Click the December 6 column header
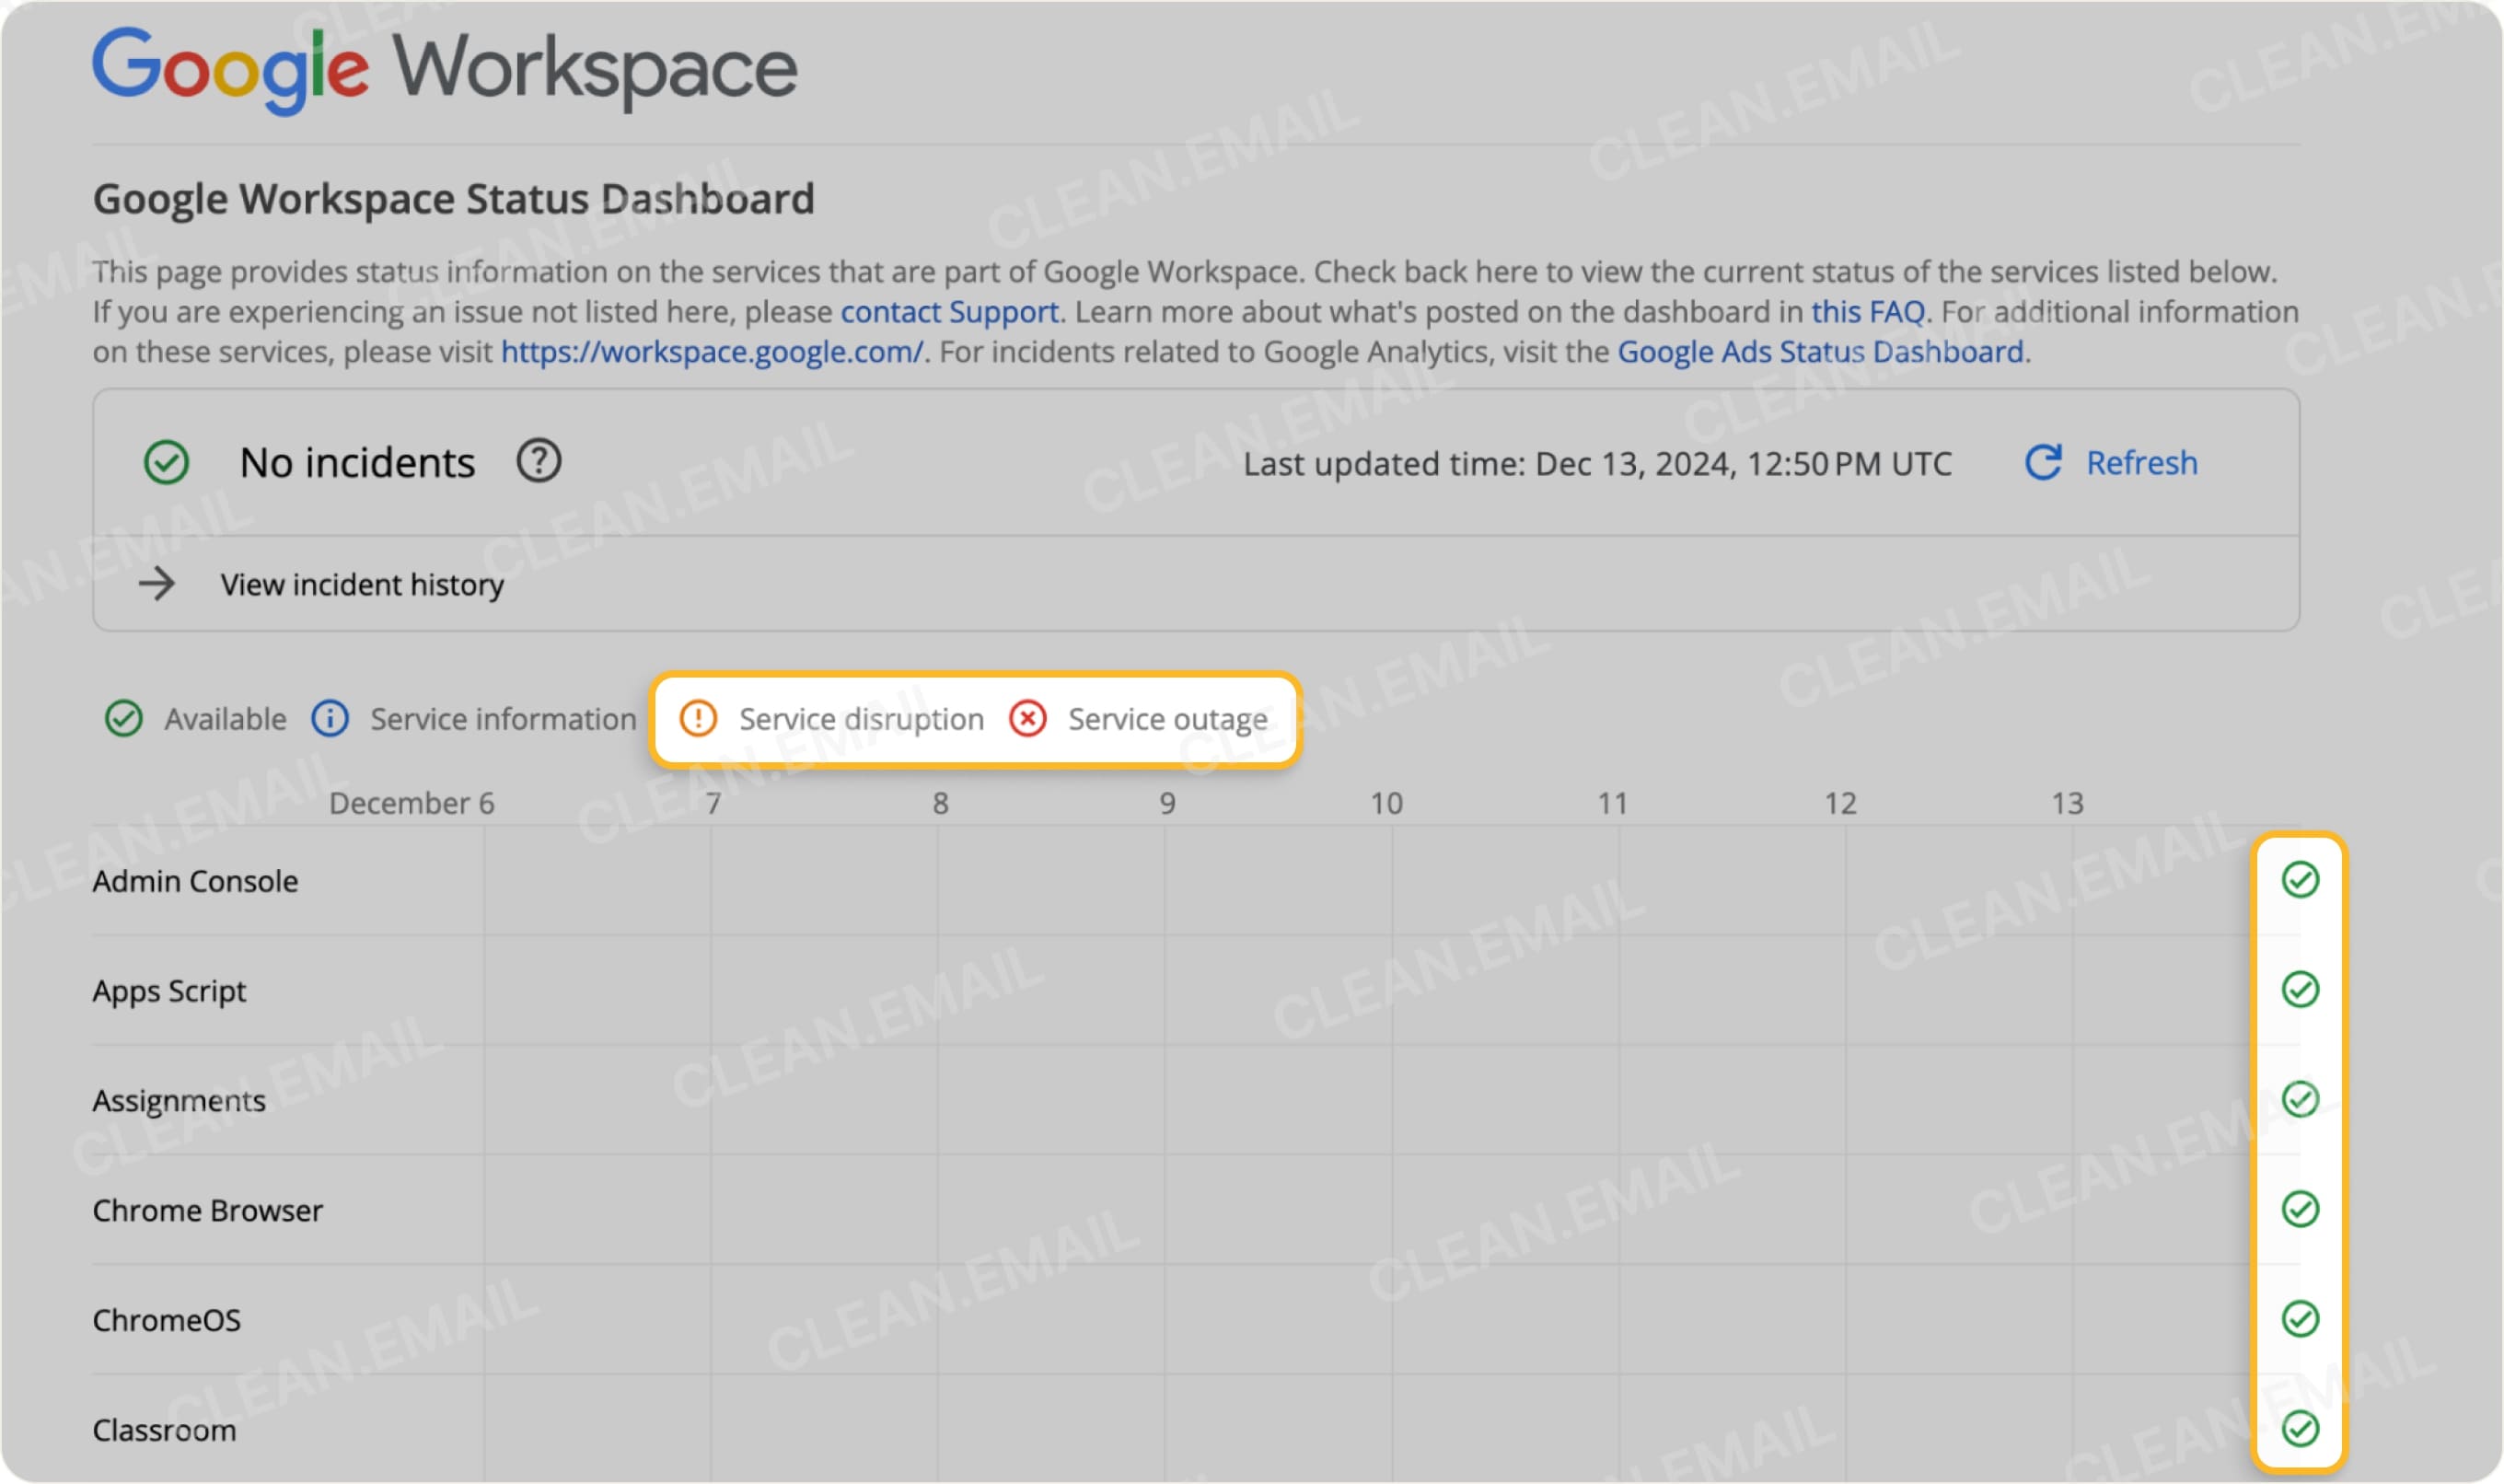This screenshot has width=2504, height=1484. pos(410,802)
